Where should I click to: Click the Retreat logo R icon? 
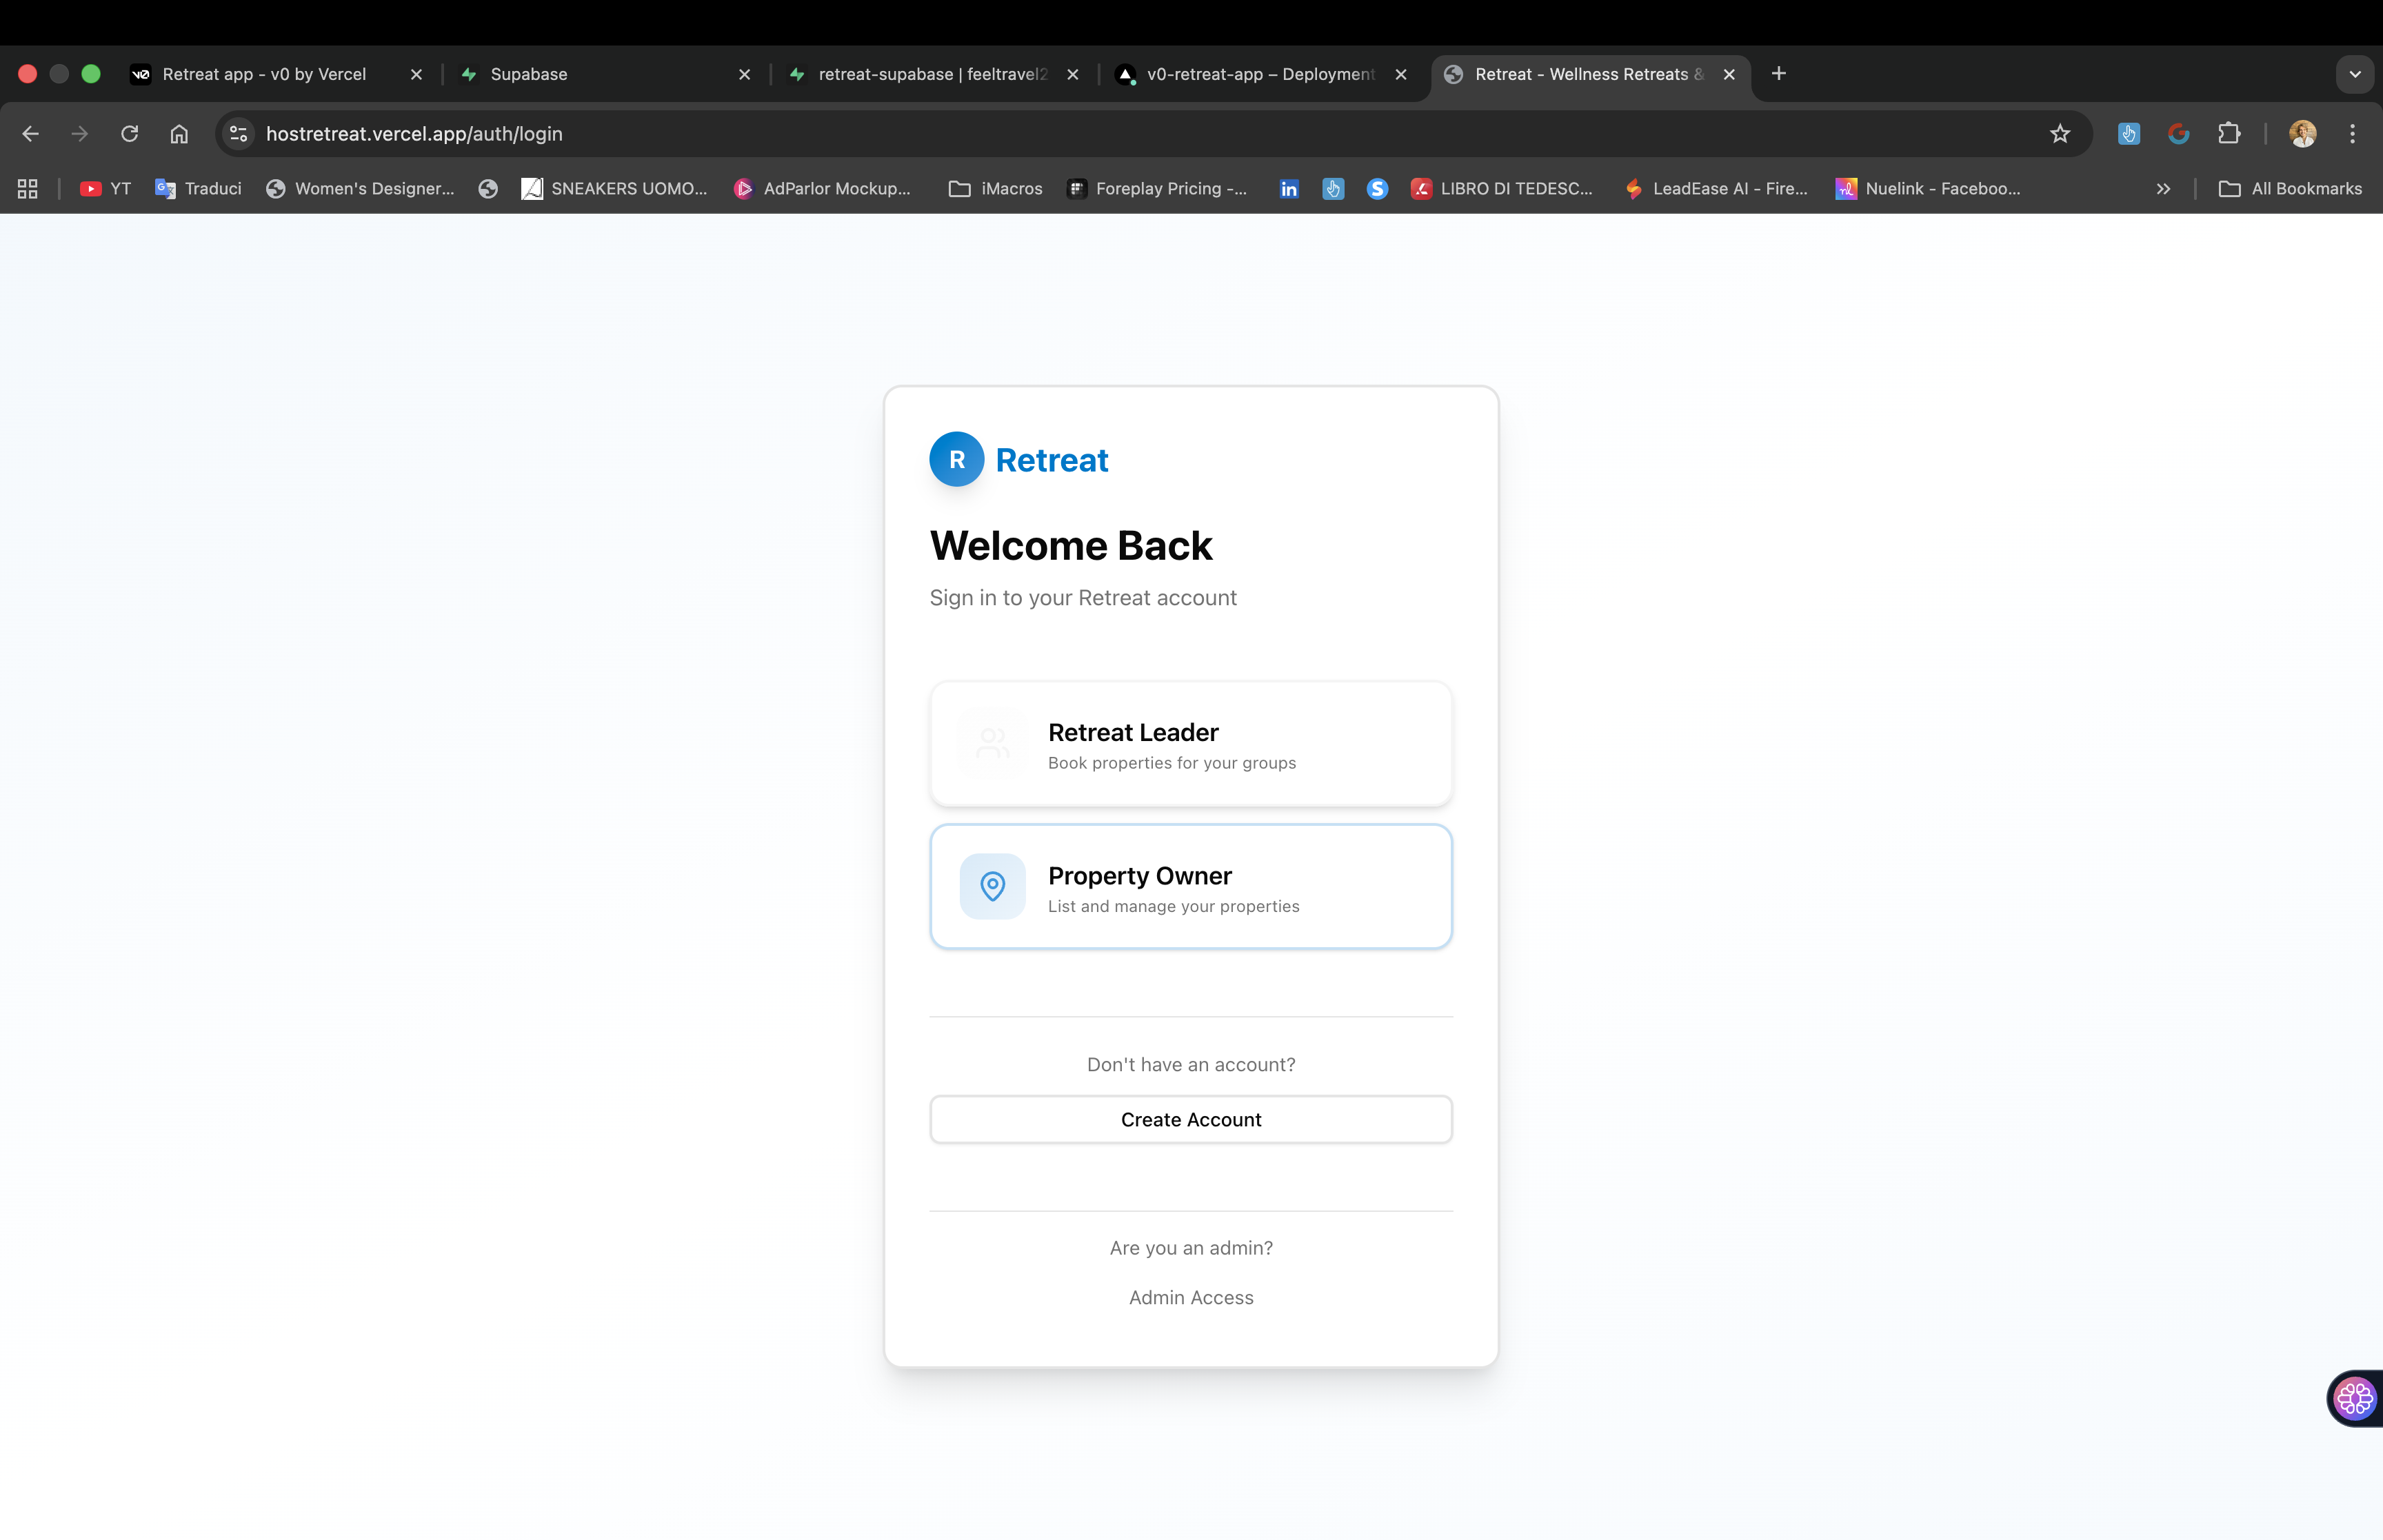click(x=956, y=460)
